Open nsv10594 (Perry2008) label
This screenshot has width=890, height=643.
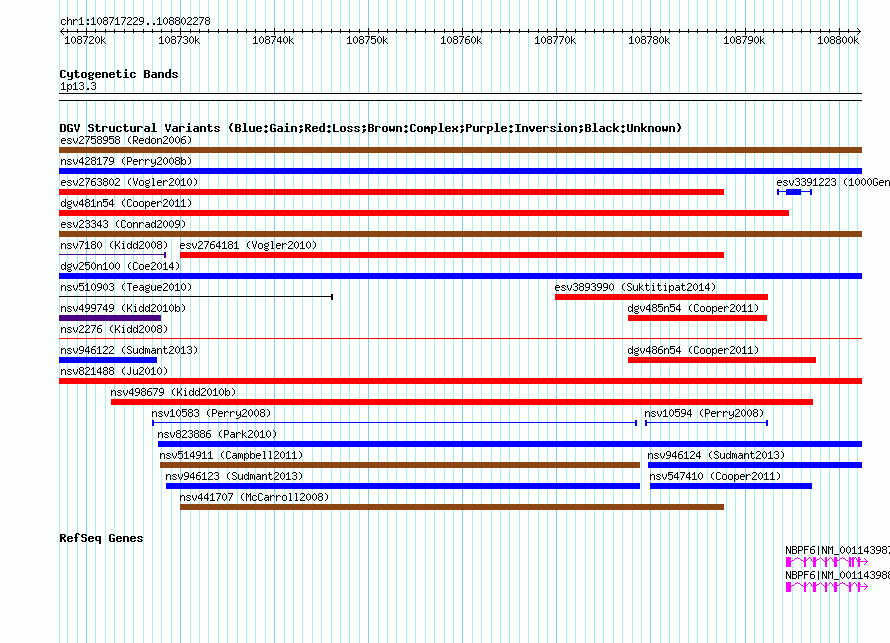704,413
